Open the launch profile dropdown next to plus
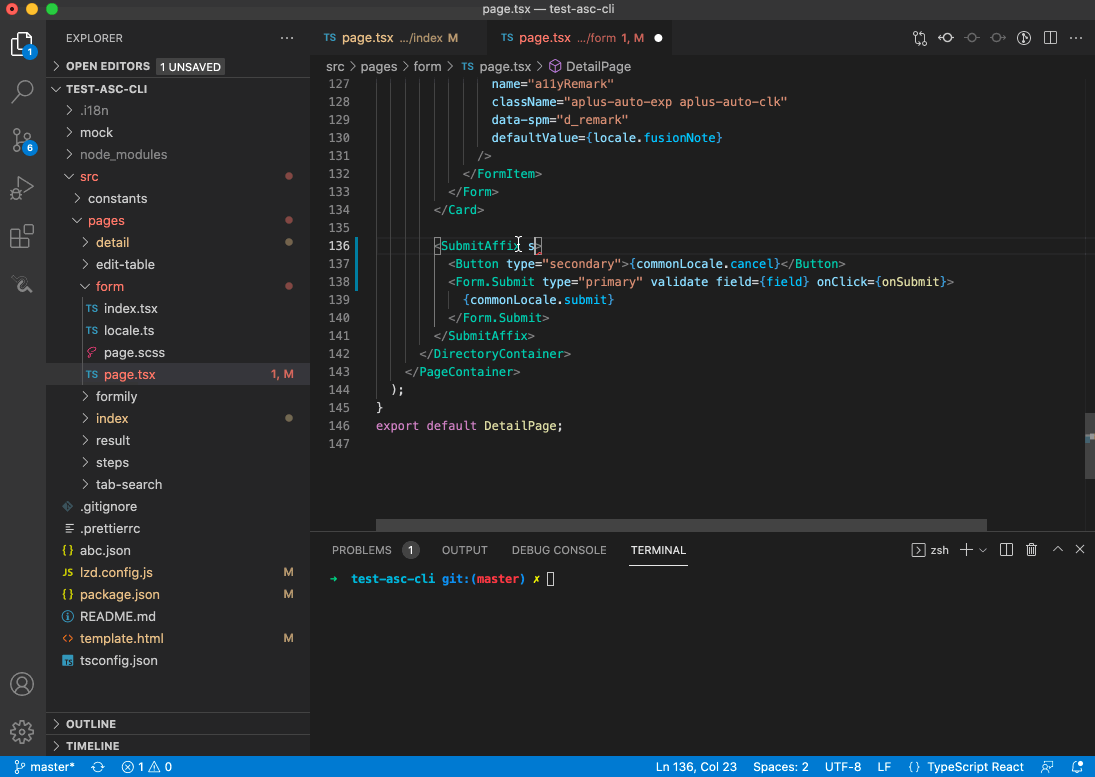The image size is (1095, 777). 983,550
